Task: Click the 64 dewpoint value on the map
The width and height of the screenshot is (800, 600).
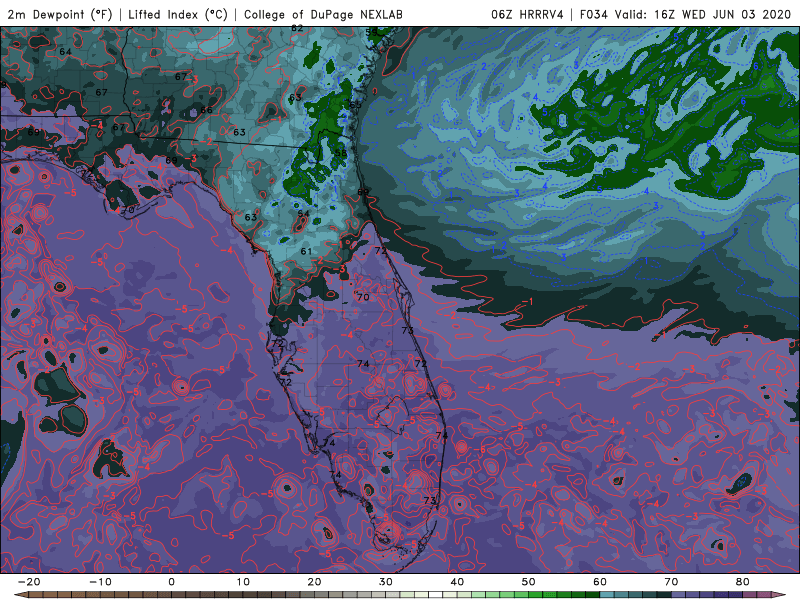Action: pyautogui.click(x=65, y=52)
